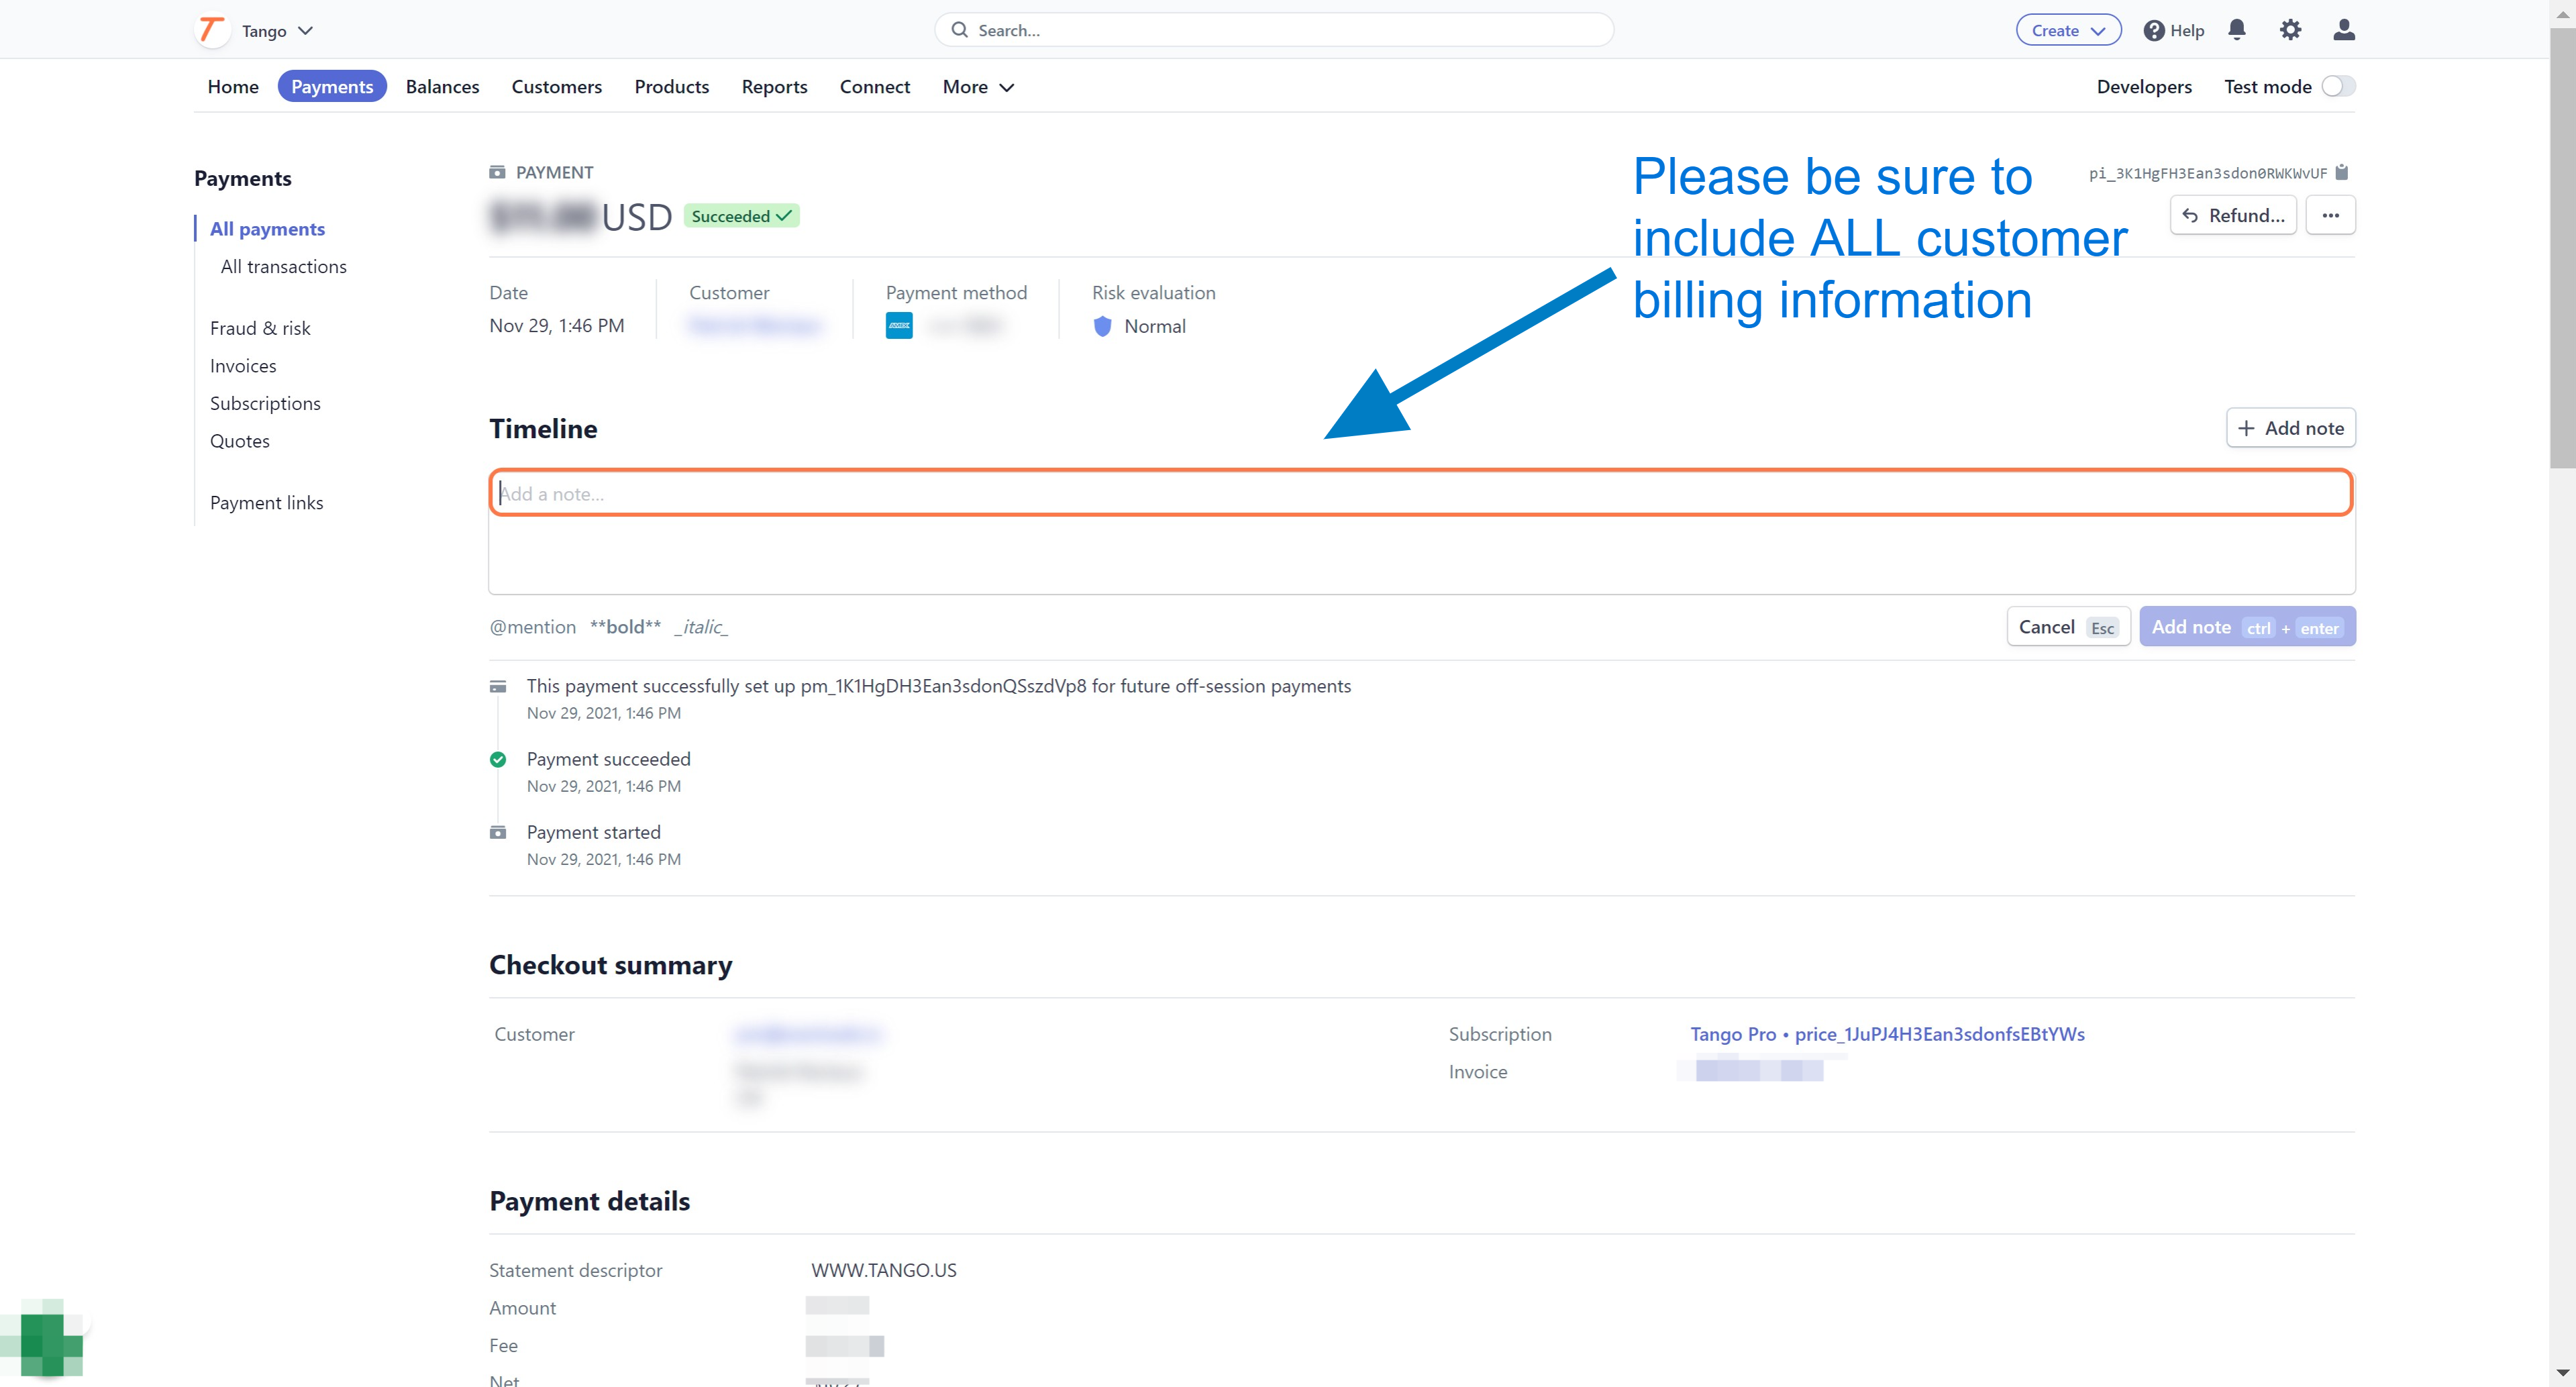Open the user profile icon
2576x1387 pixels.
2344,30
